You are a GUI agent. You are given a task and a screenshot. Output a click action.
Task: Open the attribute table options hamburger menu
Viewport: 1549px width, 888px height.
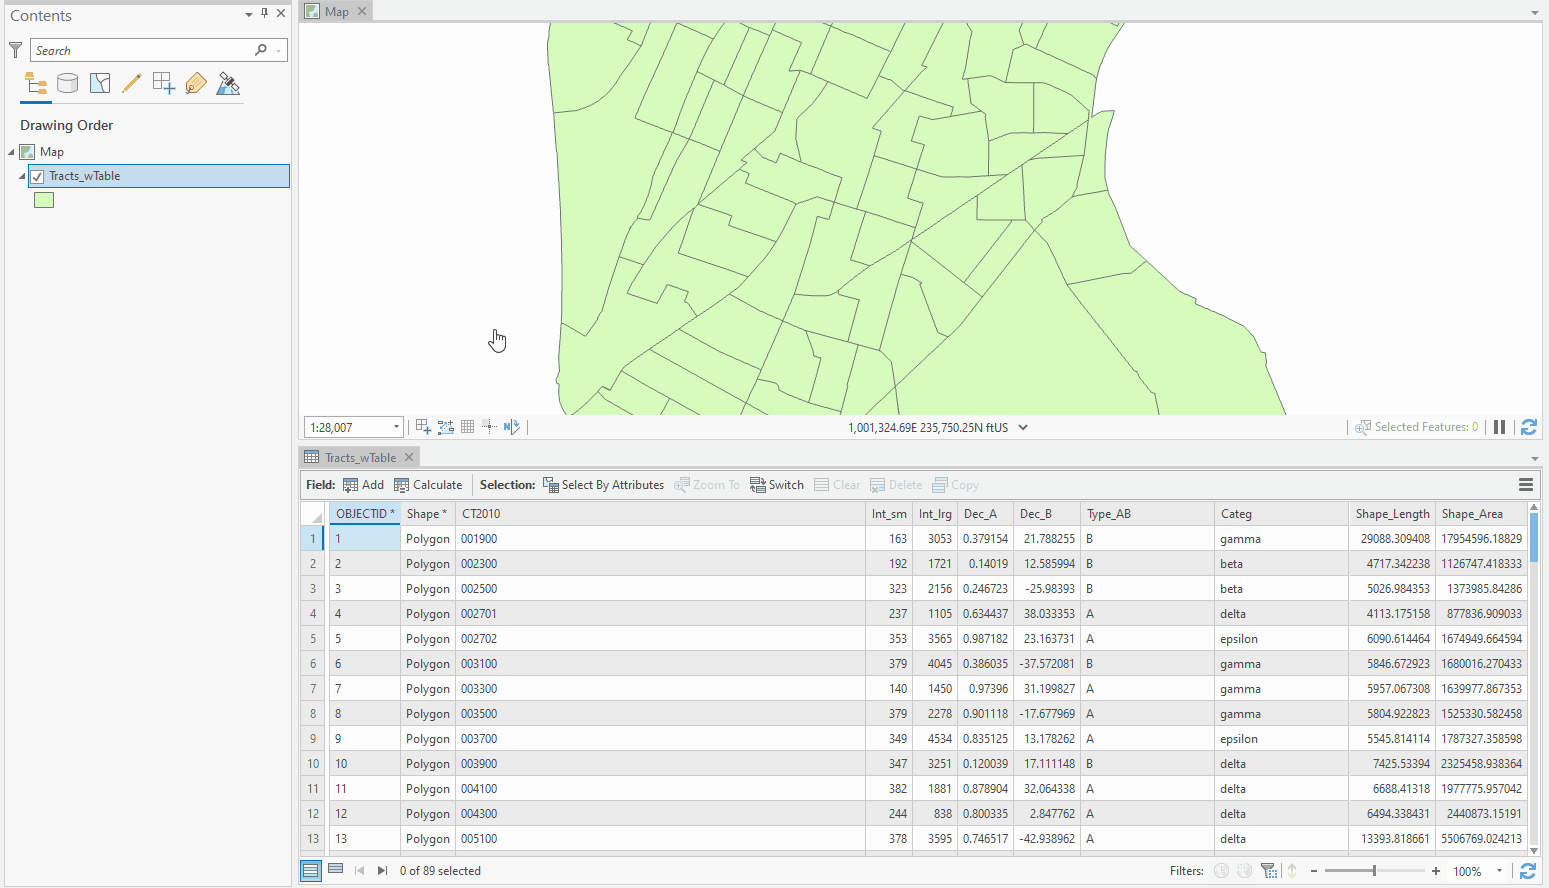click(x=1525, y=484)
